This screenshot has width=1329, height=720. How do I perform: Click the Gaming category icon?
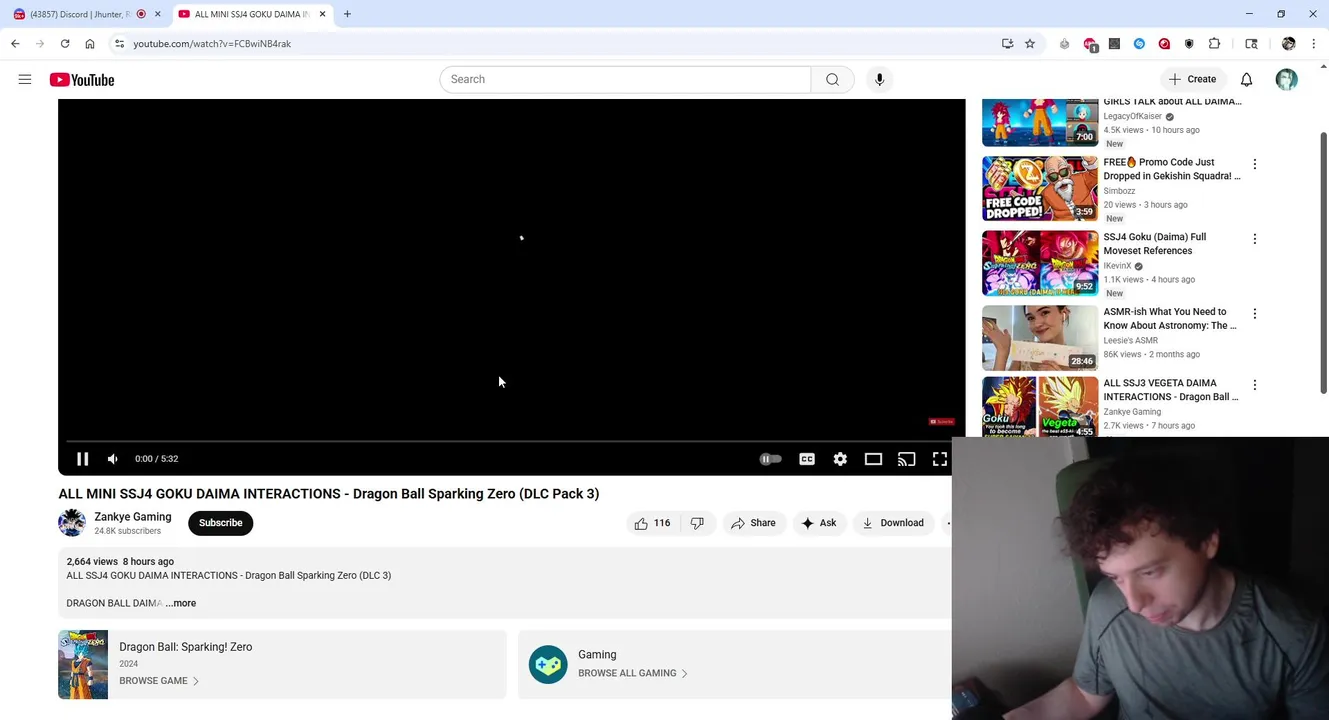[x=548, y=664]
